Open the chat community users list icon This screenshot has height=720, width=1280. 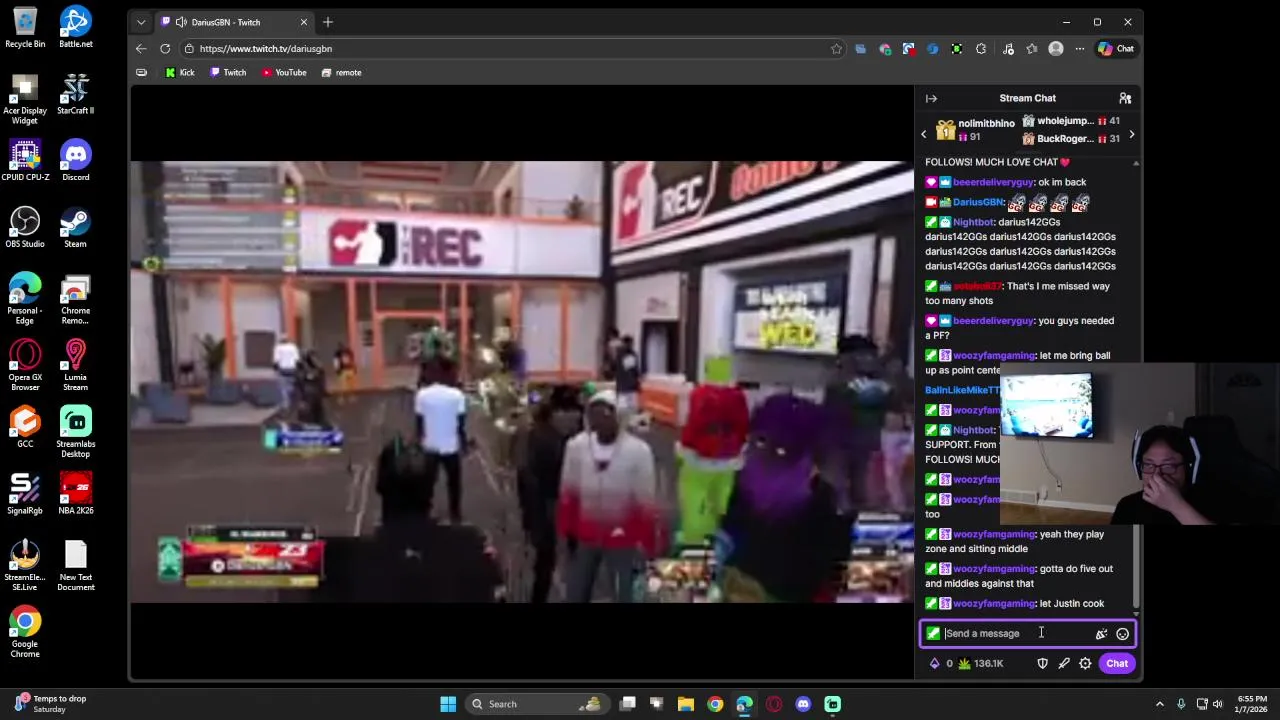coord(1125,98)
